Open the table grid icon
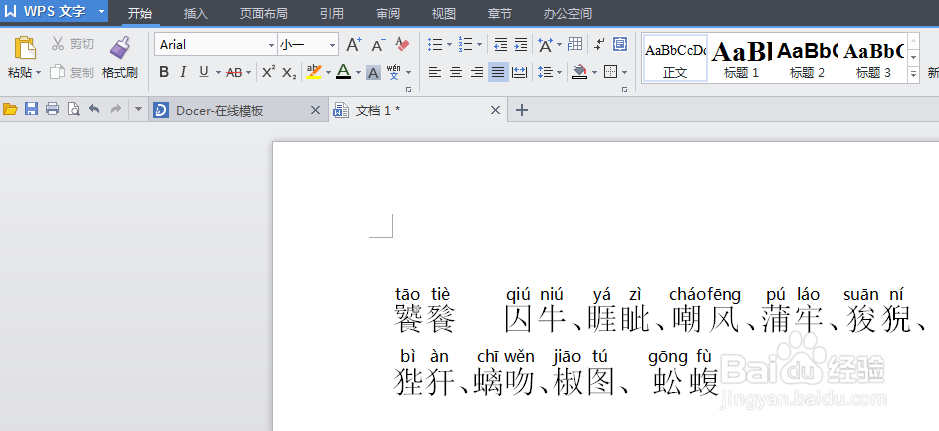The height and width of the screenshot is (431, 939). pyautogui.click(x=575, y=44)
